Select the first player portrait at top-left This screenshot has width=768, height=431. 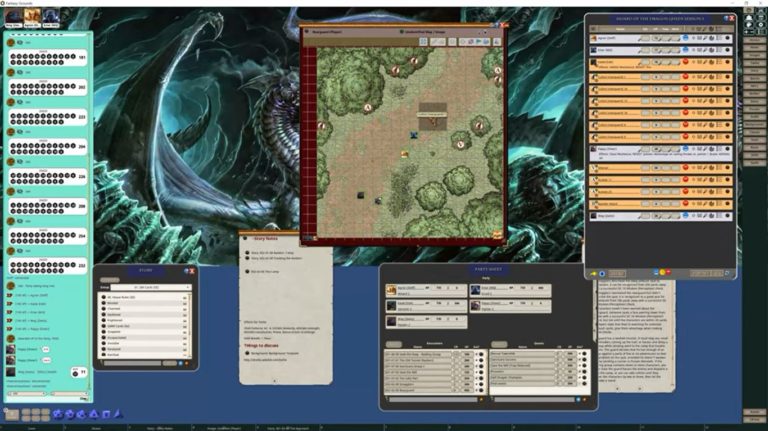point(13,18)
